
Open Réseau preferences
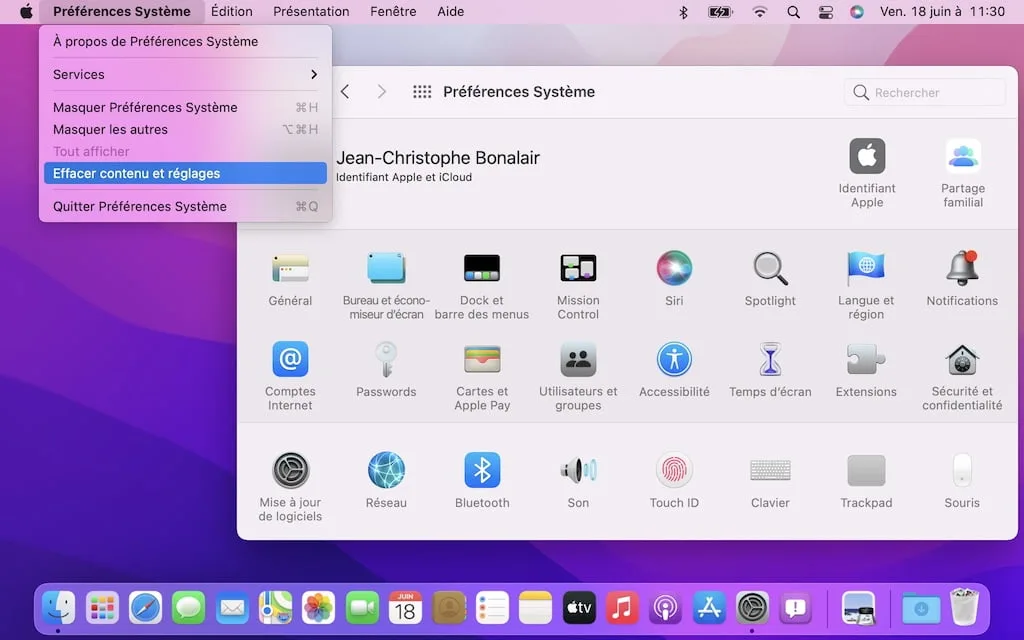coord(386,481)
